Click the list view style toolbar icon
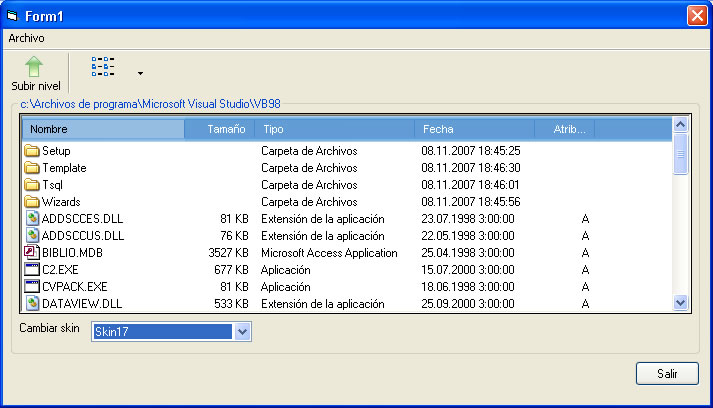The image size is (713, 408). point(103,67)
